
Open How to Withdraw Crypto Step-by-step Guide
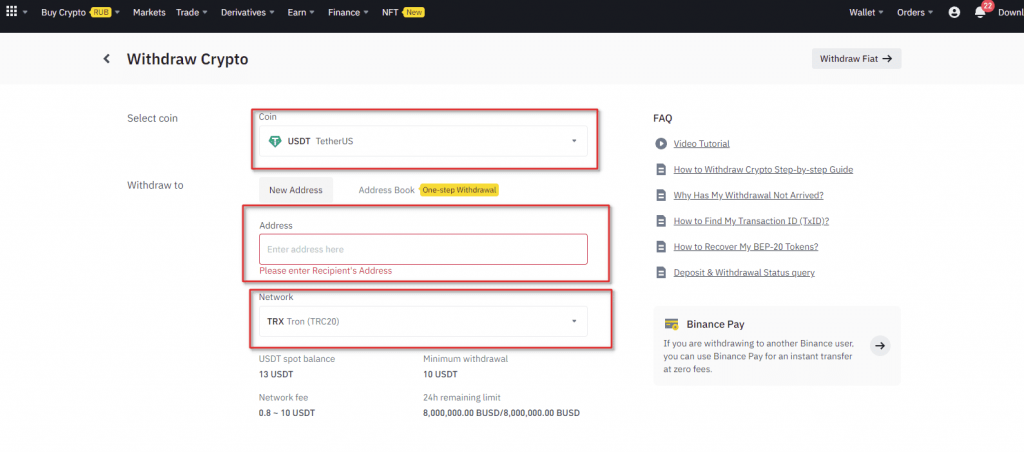pyautogui.click(x=763, y=169)
